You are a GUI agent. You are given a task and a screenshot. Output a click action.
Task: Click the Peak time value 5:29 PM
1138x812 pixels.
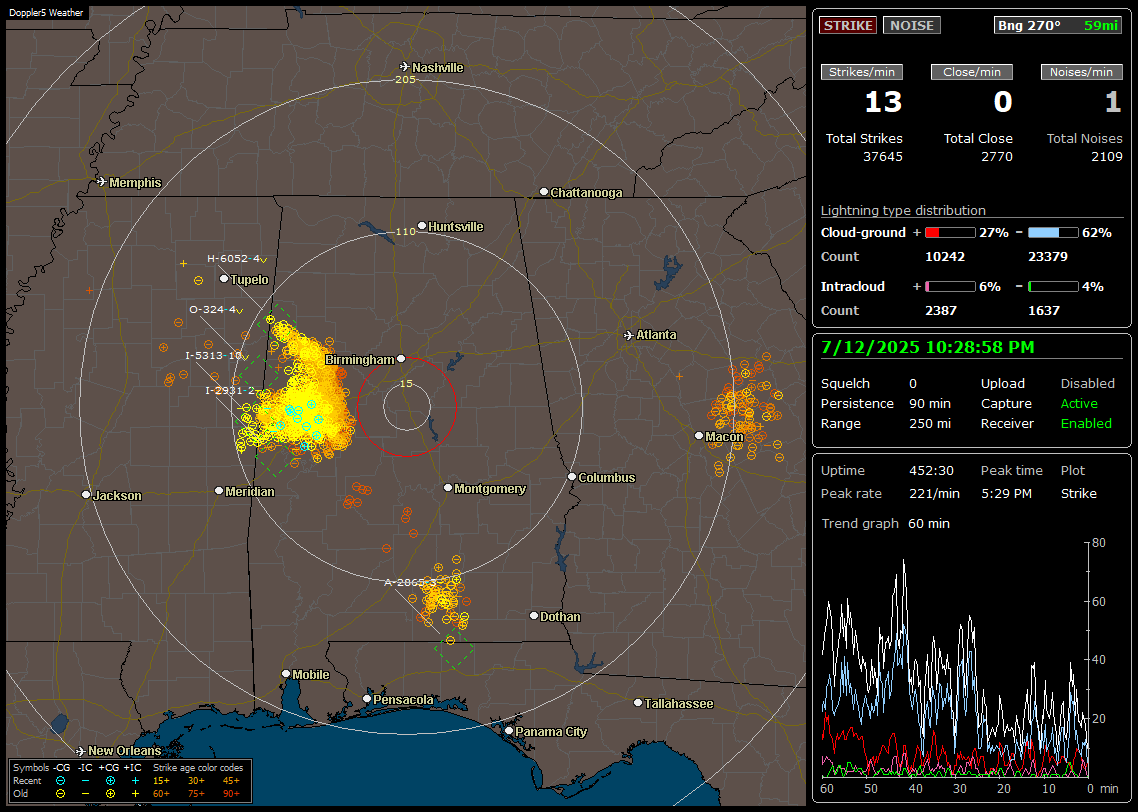(x=1006, y=493)
